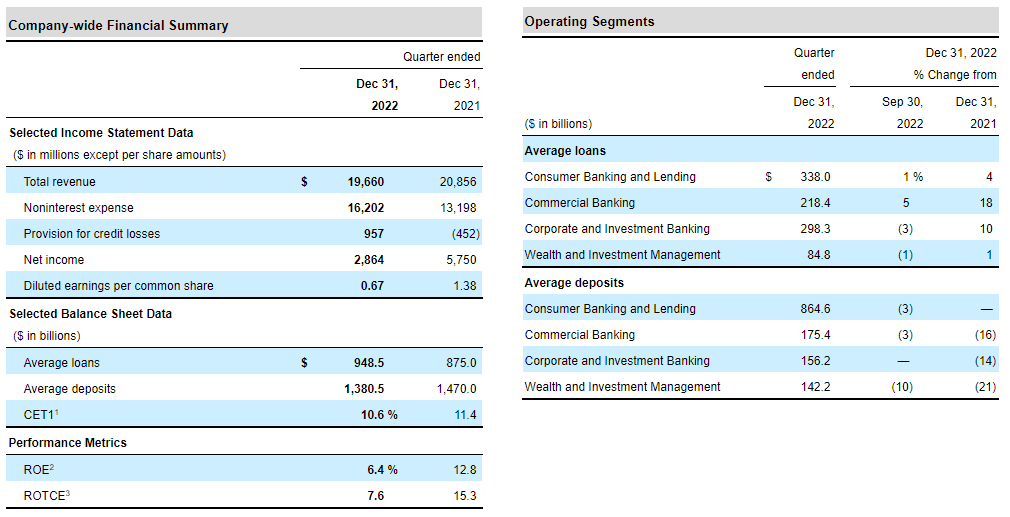
Task: Select the Provision for credit losses label
Action: (x=91, y=234)
